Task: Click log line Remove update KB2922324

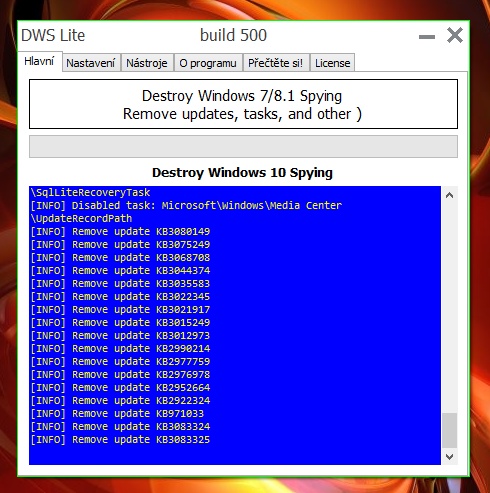Action: pyautogui.click(x=120, y=401)
